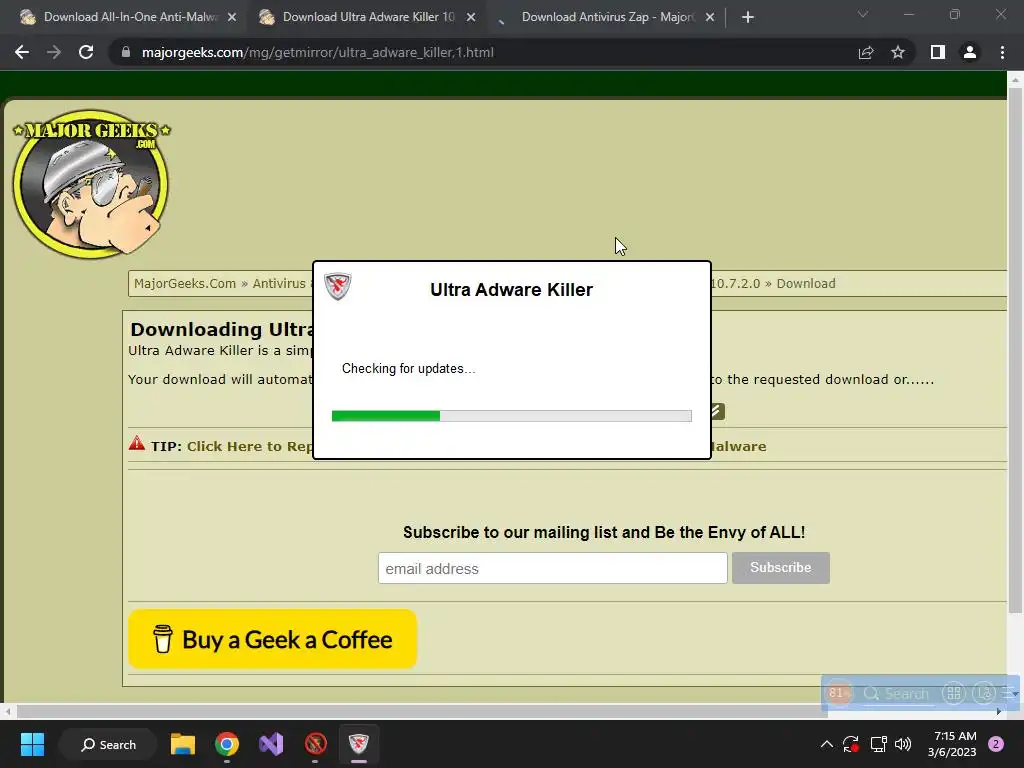Open the Antivirus breadcrumb link

point(279,283)
